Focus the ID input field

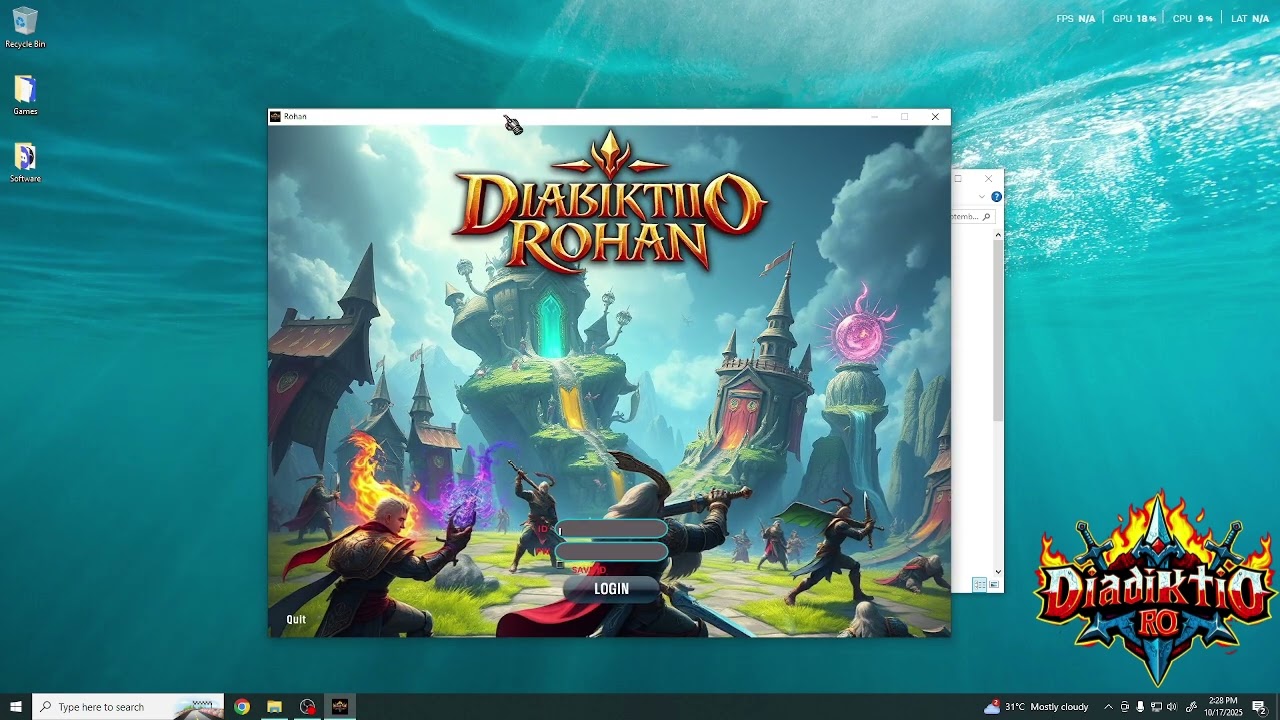pos(611,530)
